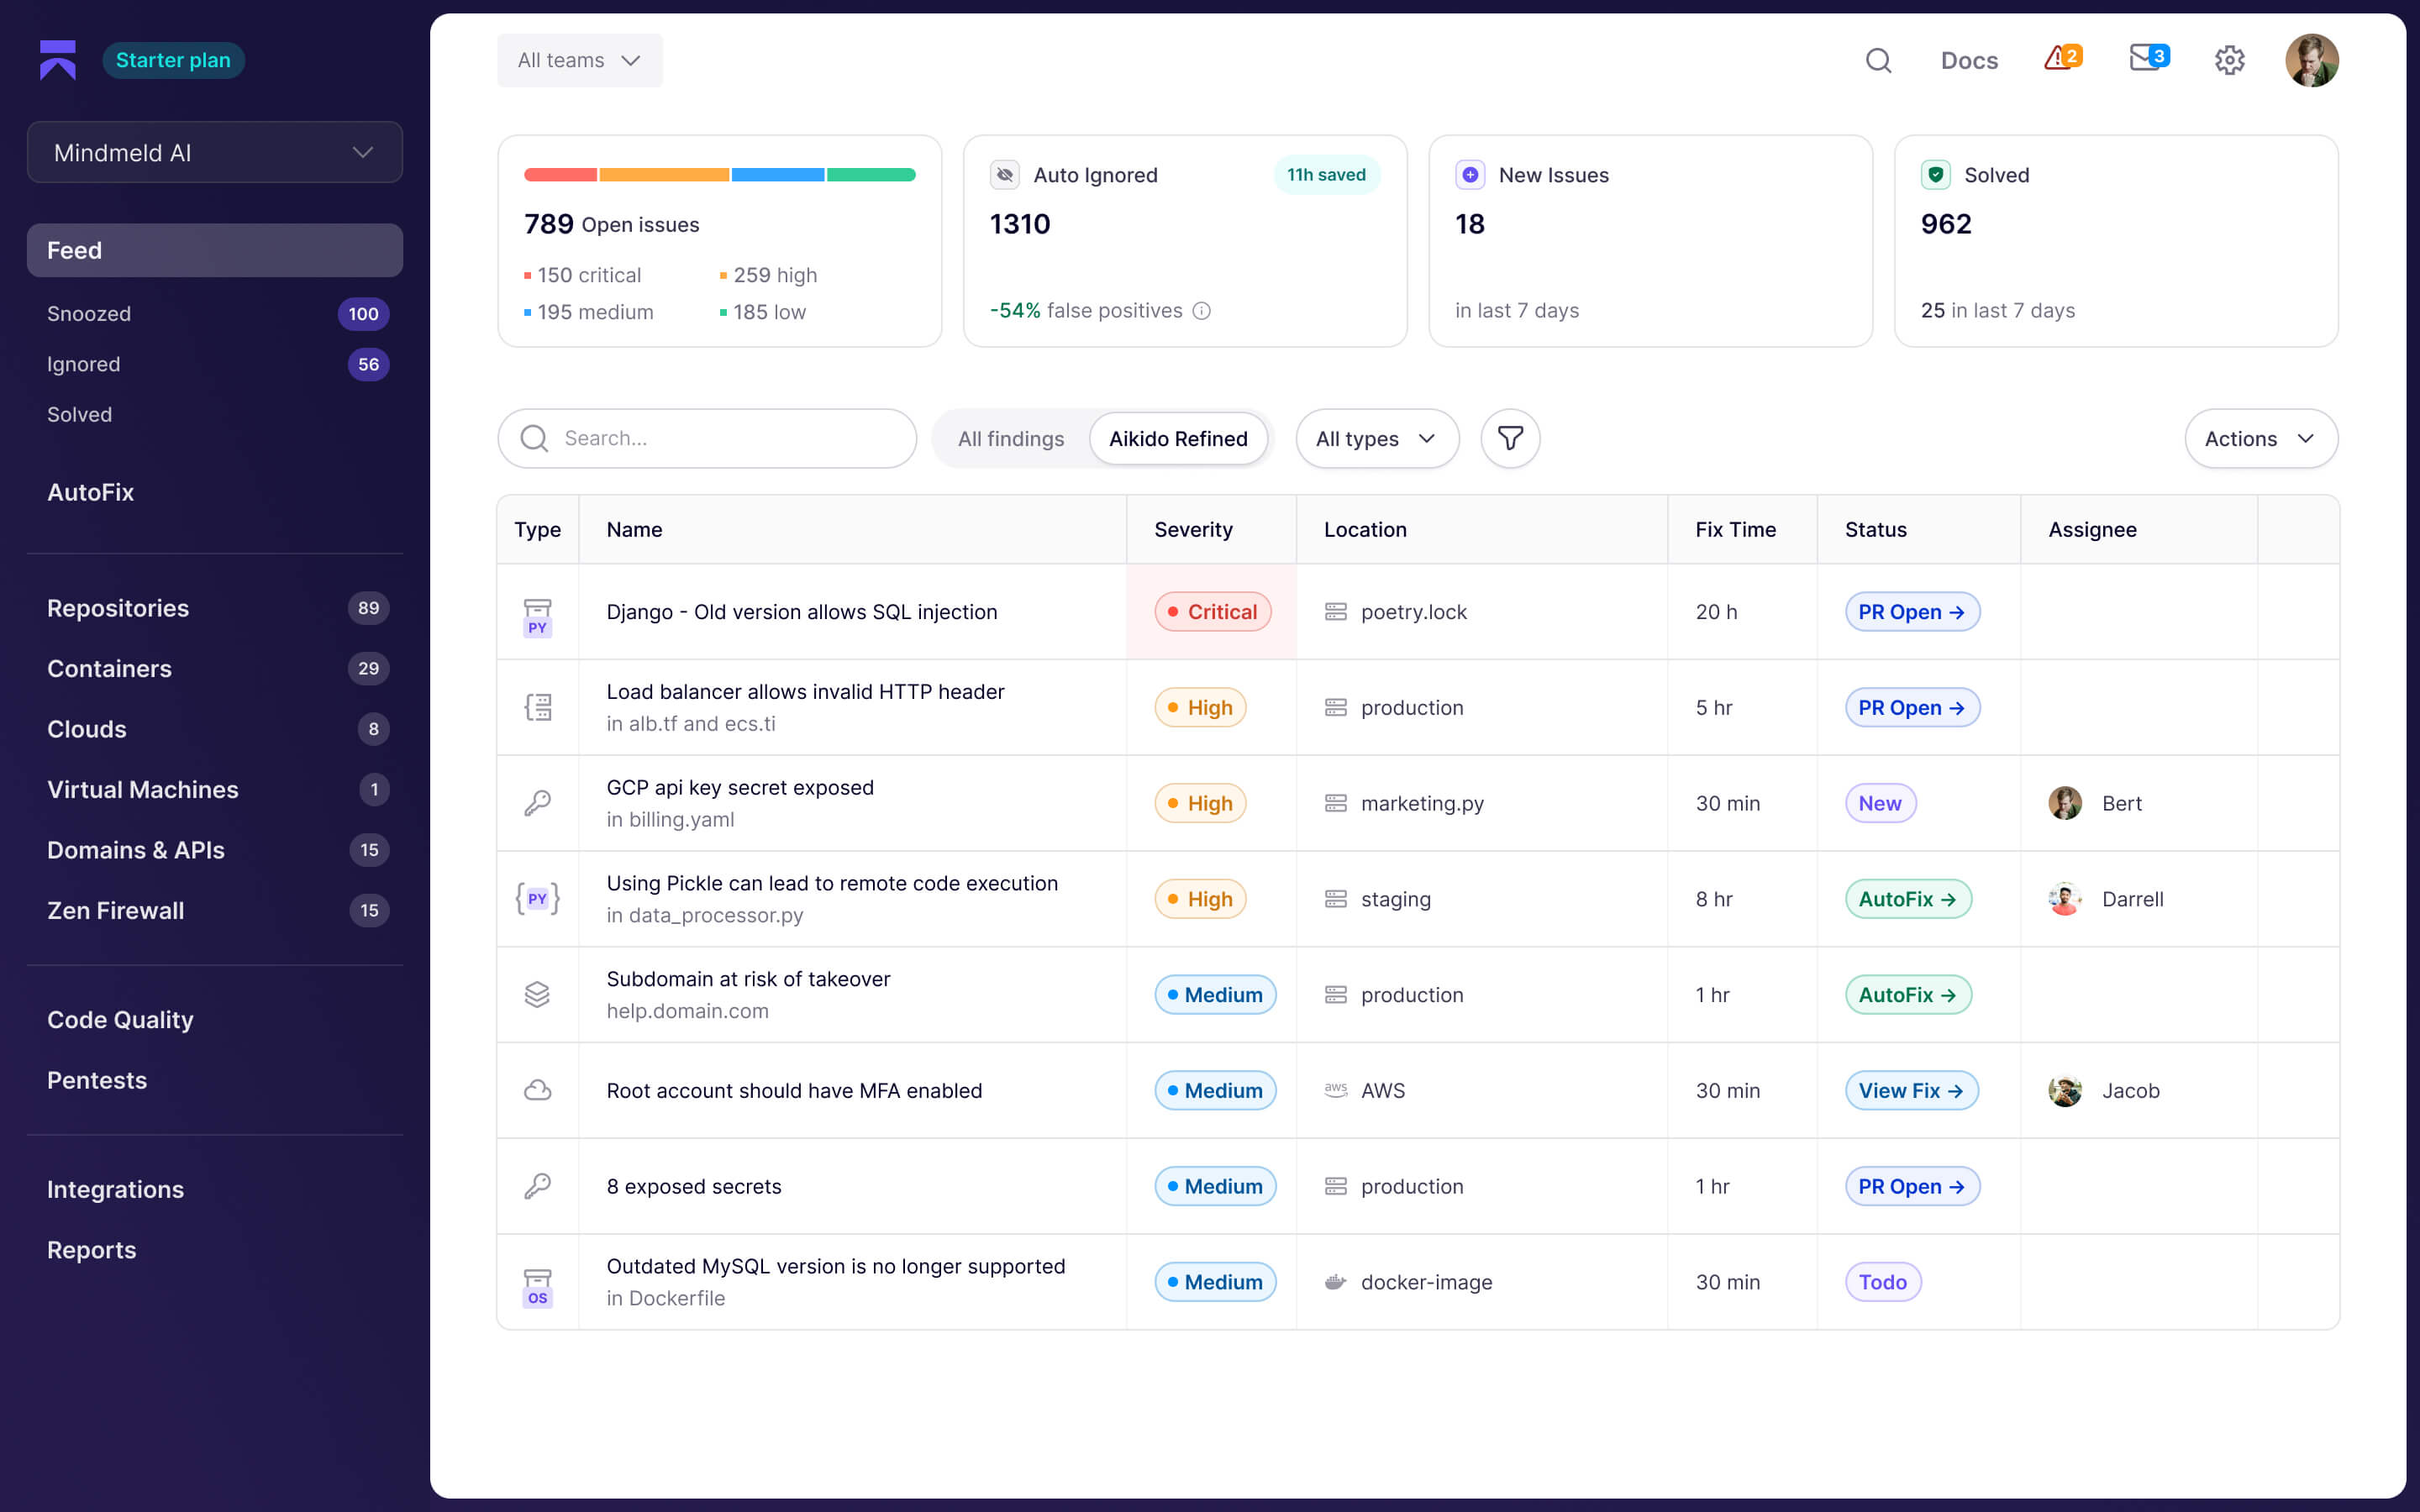The image size is (2420, 1512).
Task: Expand the Actions dropdown menu
Action: [2260, 438]
